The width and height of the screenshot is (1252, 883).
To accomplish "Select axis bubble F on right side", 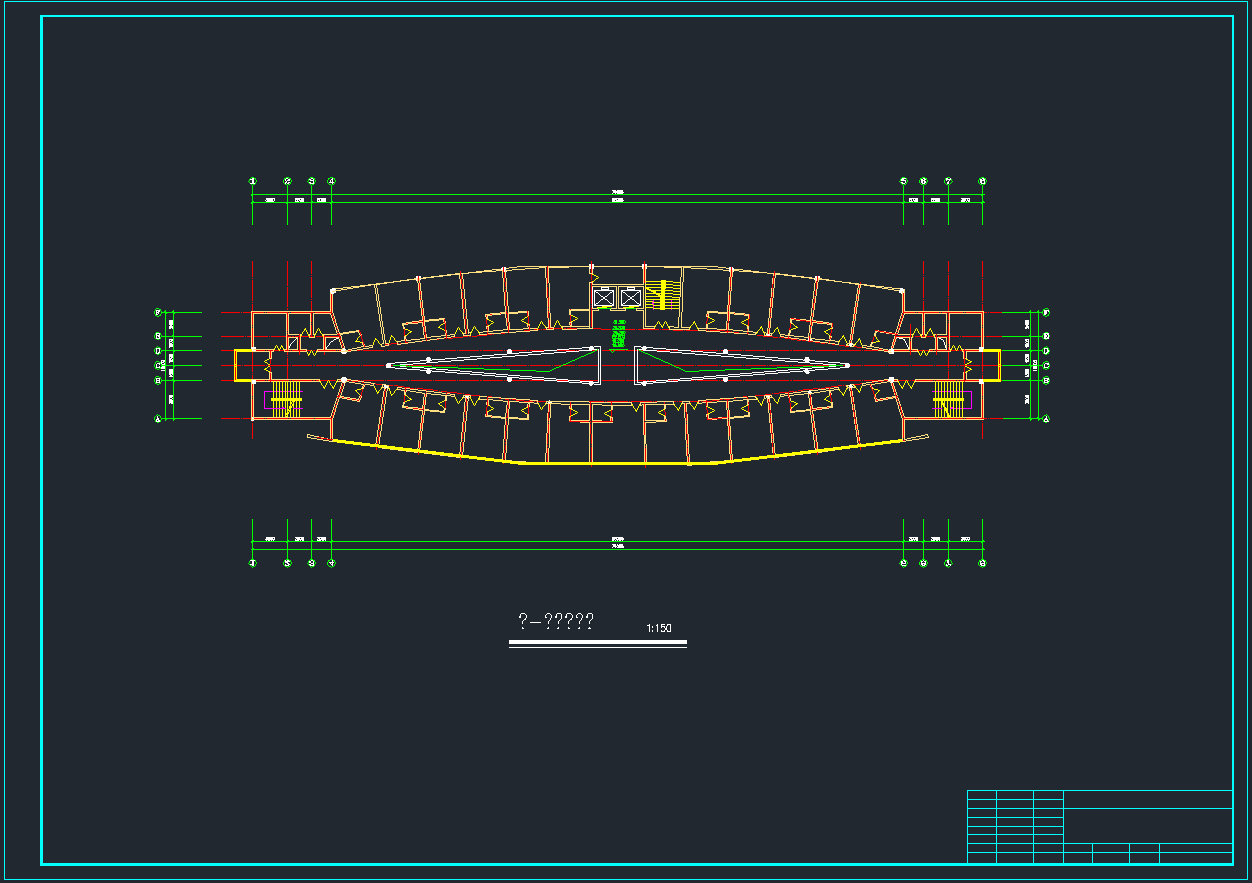I will pos(1045,313).
